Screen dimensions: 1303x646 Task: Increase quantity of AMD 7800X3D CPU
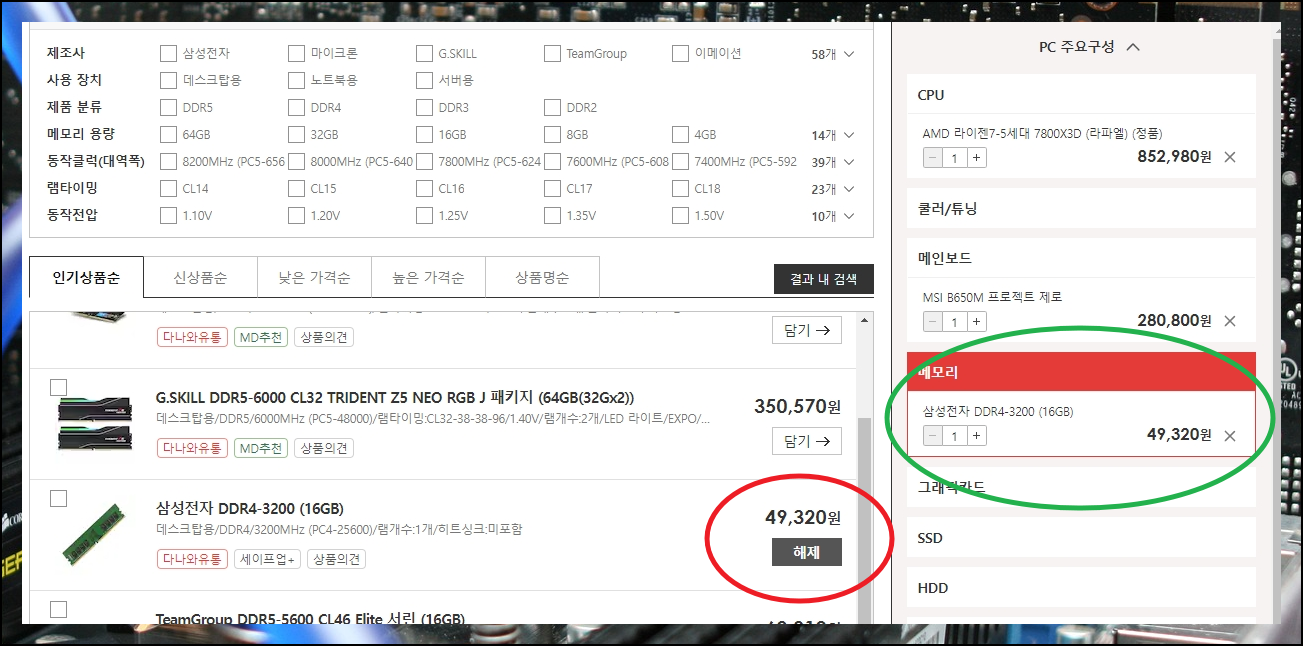click(977, 157)
